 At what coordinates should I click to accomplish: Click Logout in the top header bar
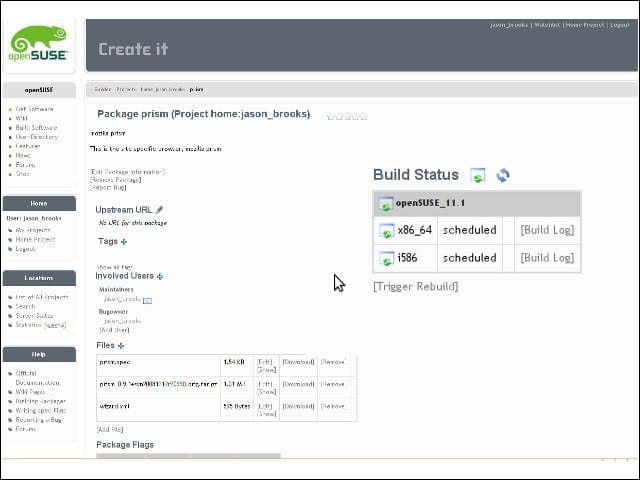620,25
